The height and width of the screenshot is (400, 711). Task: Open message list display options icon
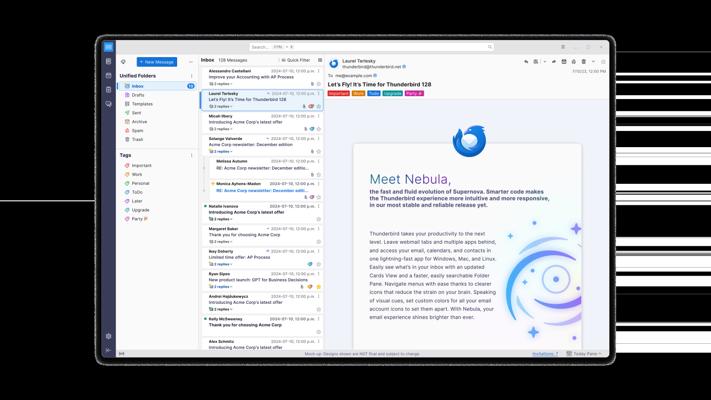[320, 60]
